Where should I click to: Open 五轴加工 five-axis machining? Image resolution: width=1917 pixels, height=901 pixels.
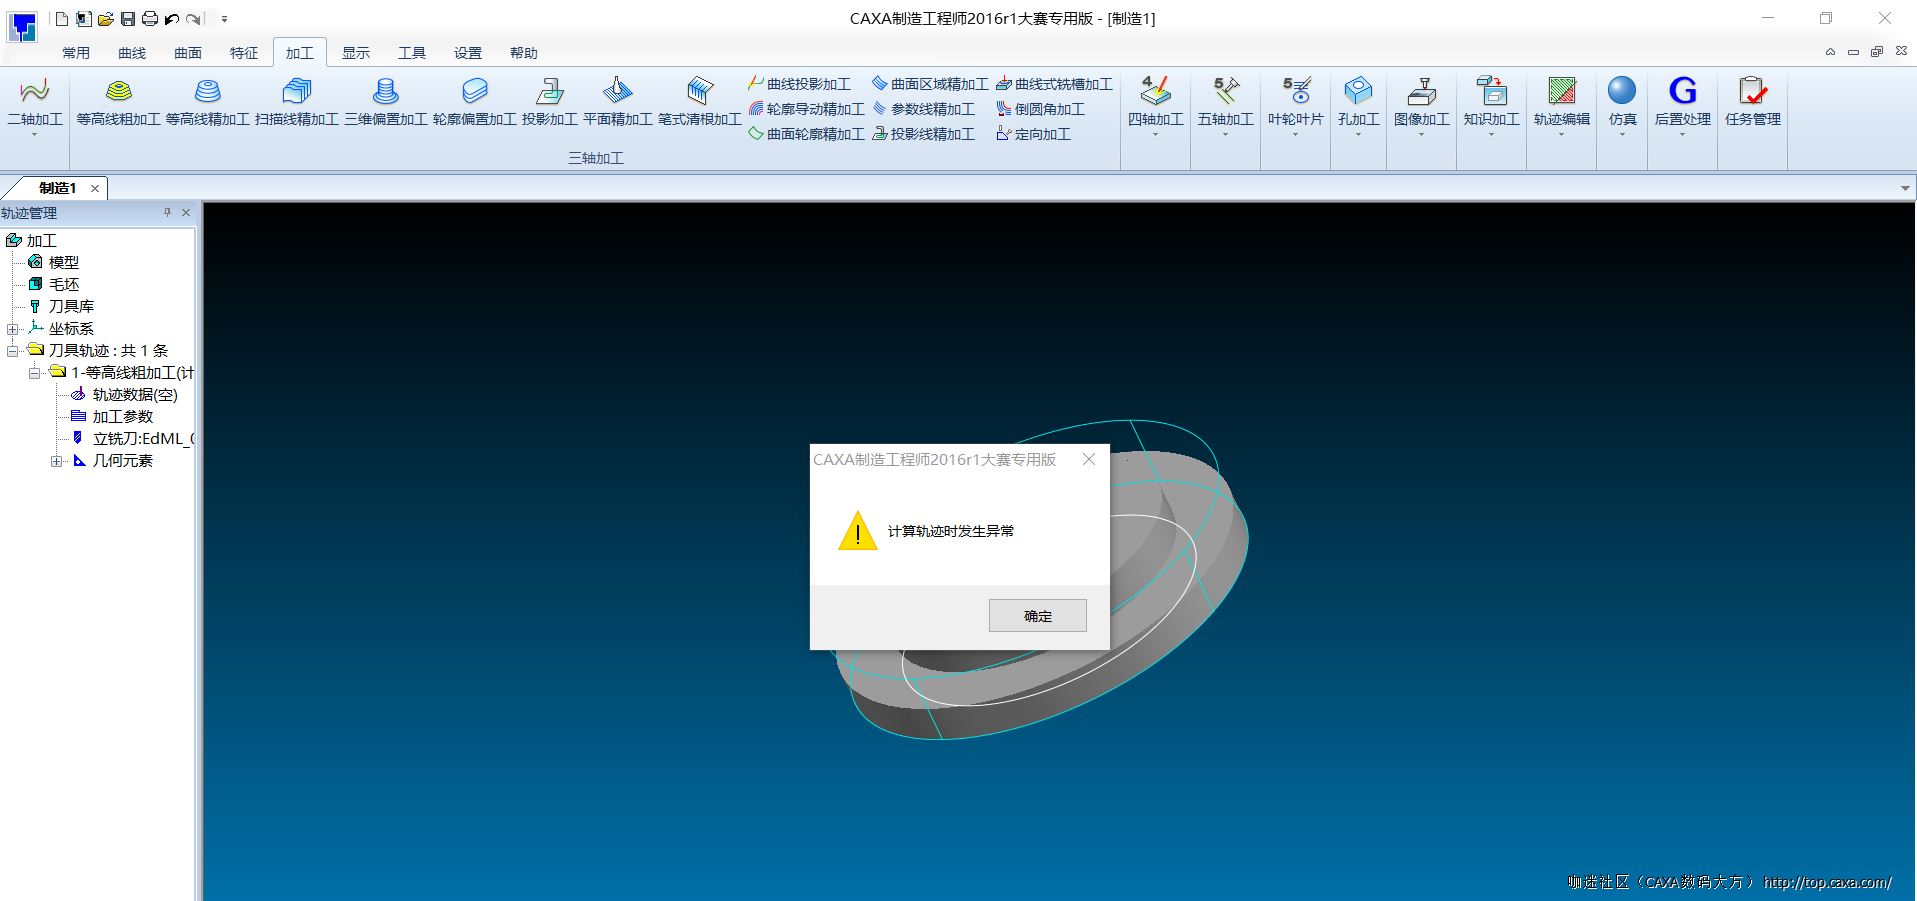1225,102
